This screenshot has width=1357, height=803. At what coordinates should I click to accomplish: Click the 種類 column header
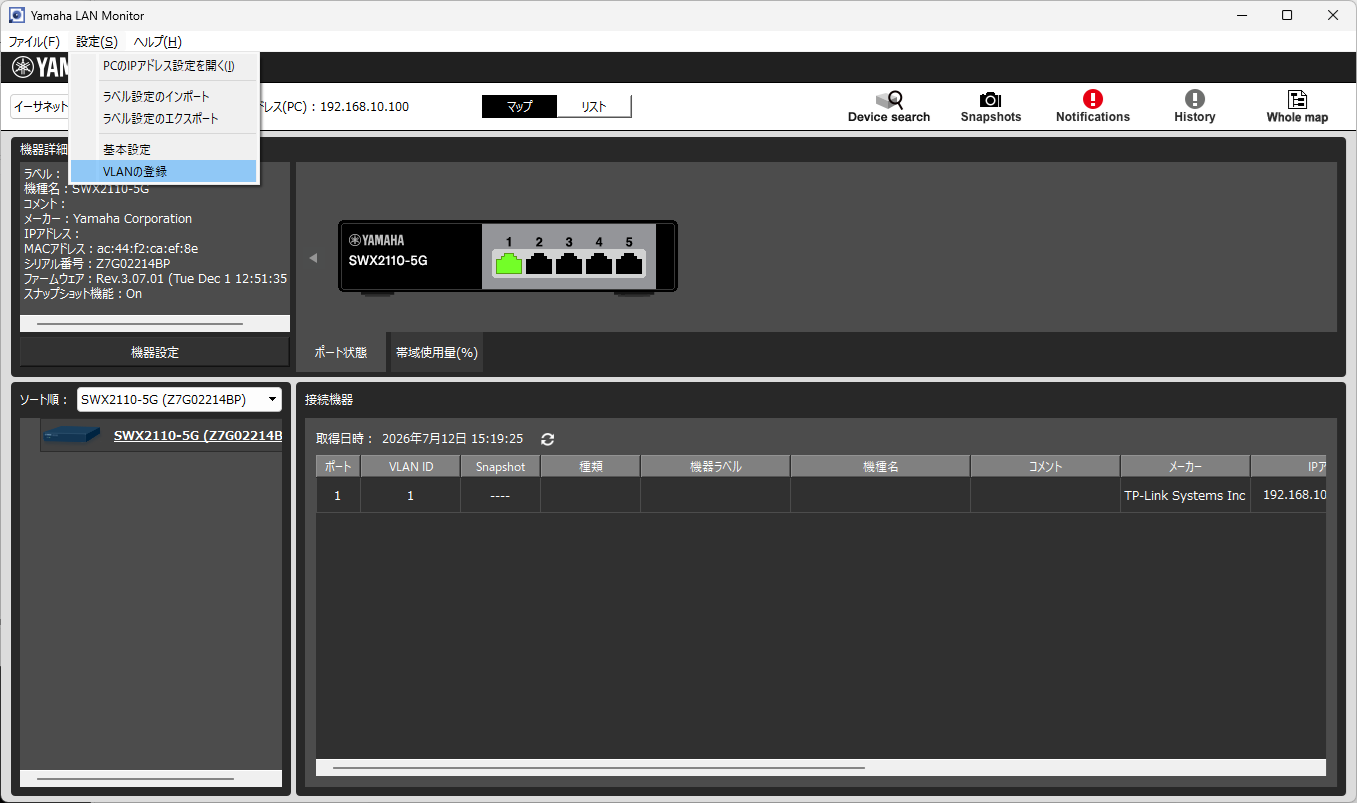click(x=591, y=467)
